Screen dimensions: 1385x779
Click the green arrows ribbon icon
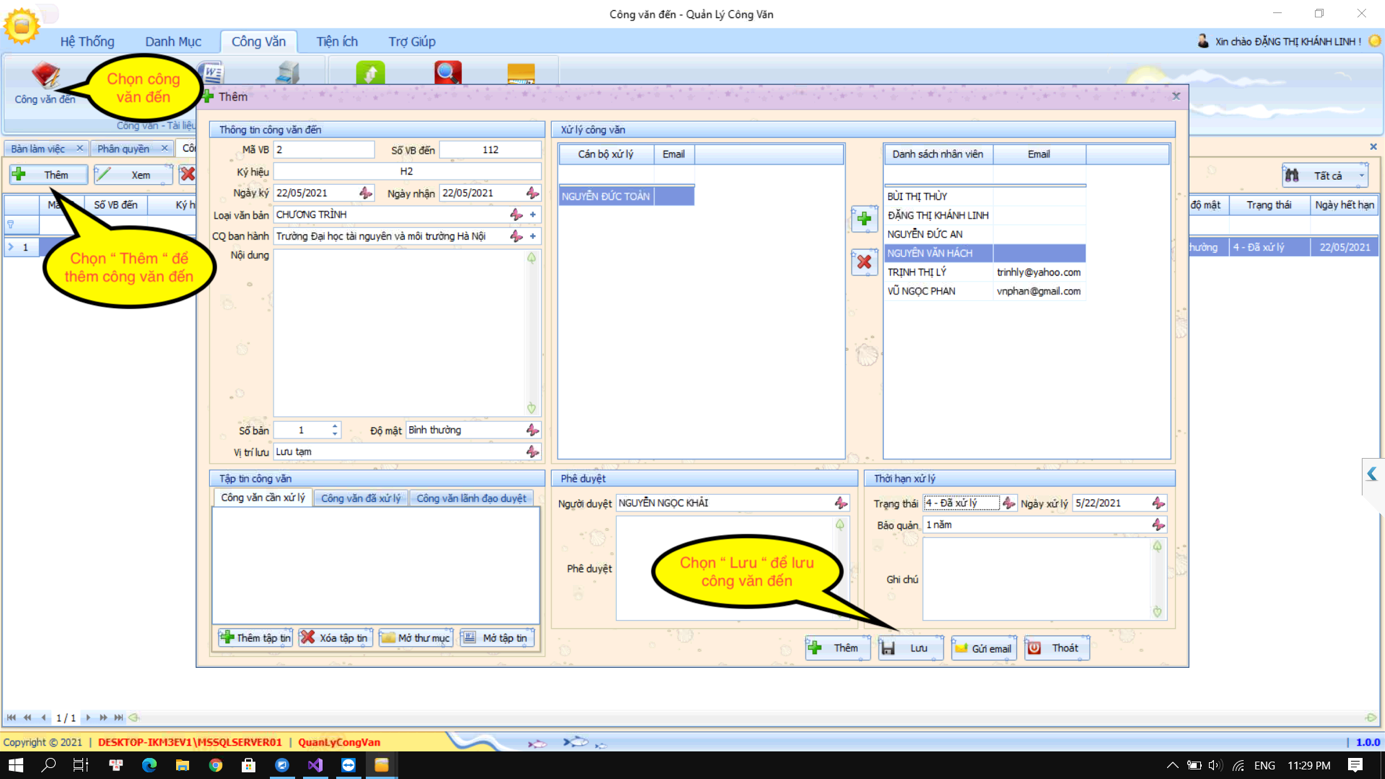(x=370, y=73)
